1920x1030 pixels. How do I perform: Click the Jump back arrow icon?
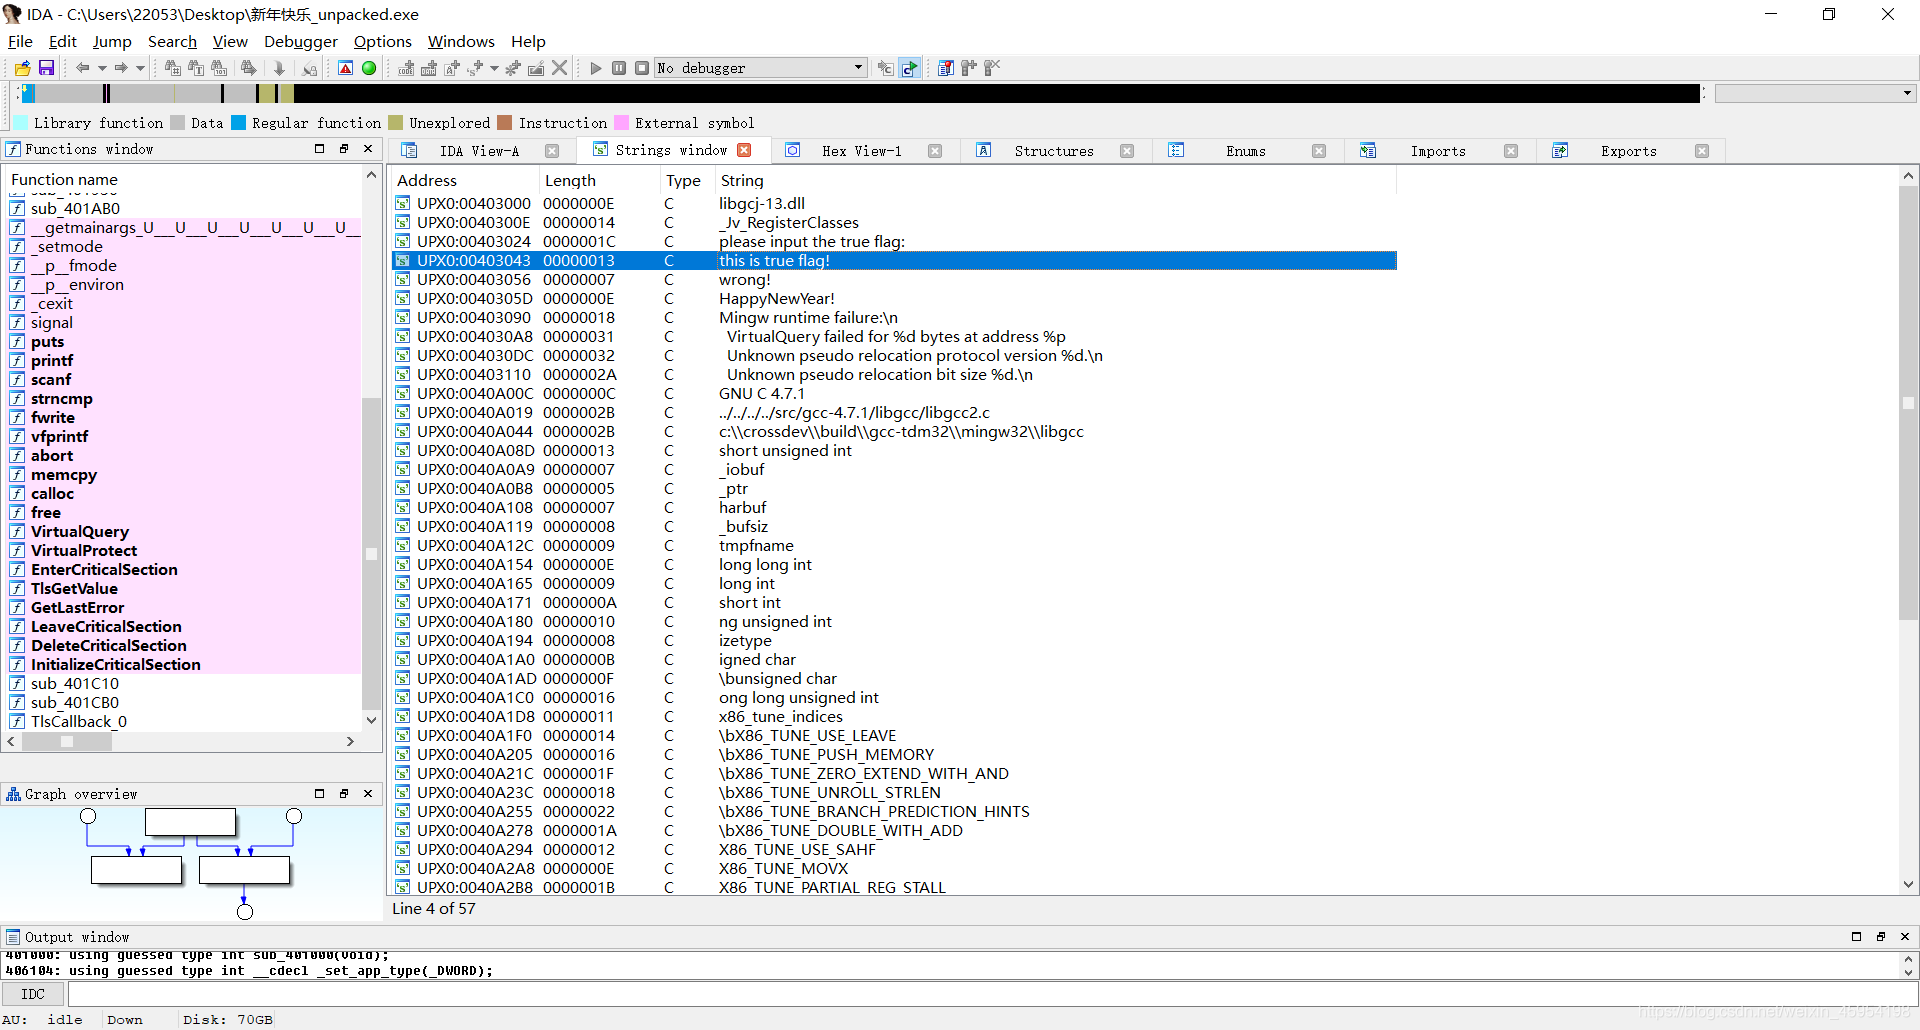click(82, 68)
